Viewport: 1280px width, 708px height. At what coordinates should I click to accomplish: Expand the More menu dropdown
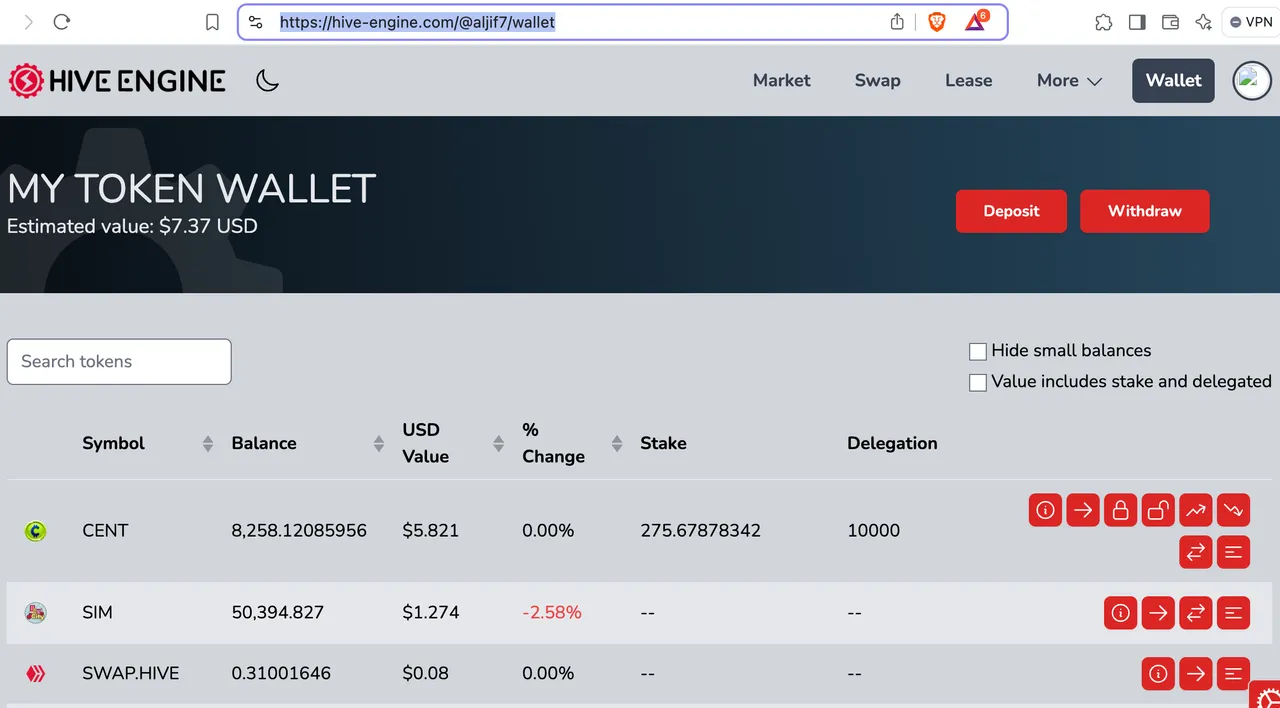coord(1069,81)
